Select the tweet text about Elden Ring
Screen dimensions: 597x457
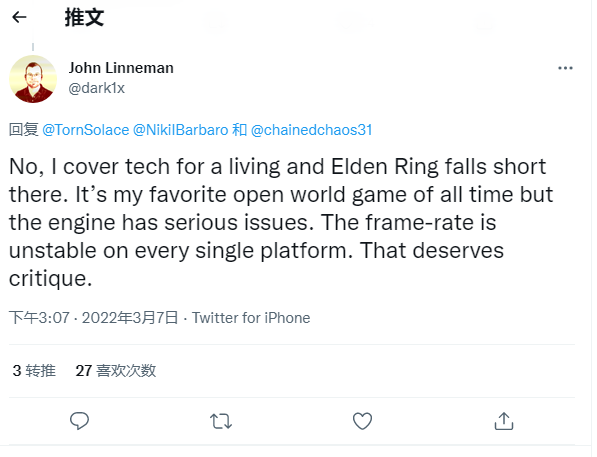[281, 222]
